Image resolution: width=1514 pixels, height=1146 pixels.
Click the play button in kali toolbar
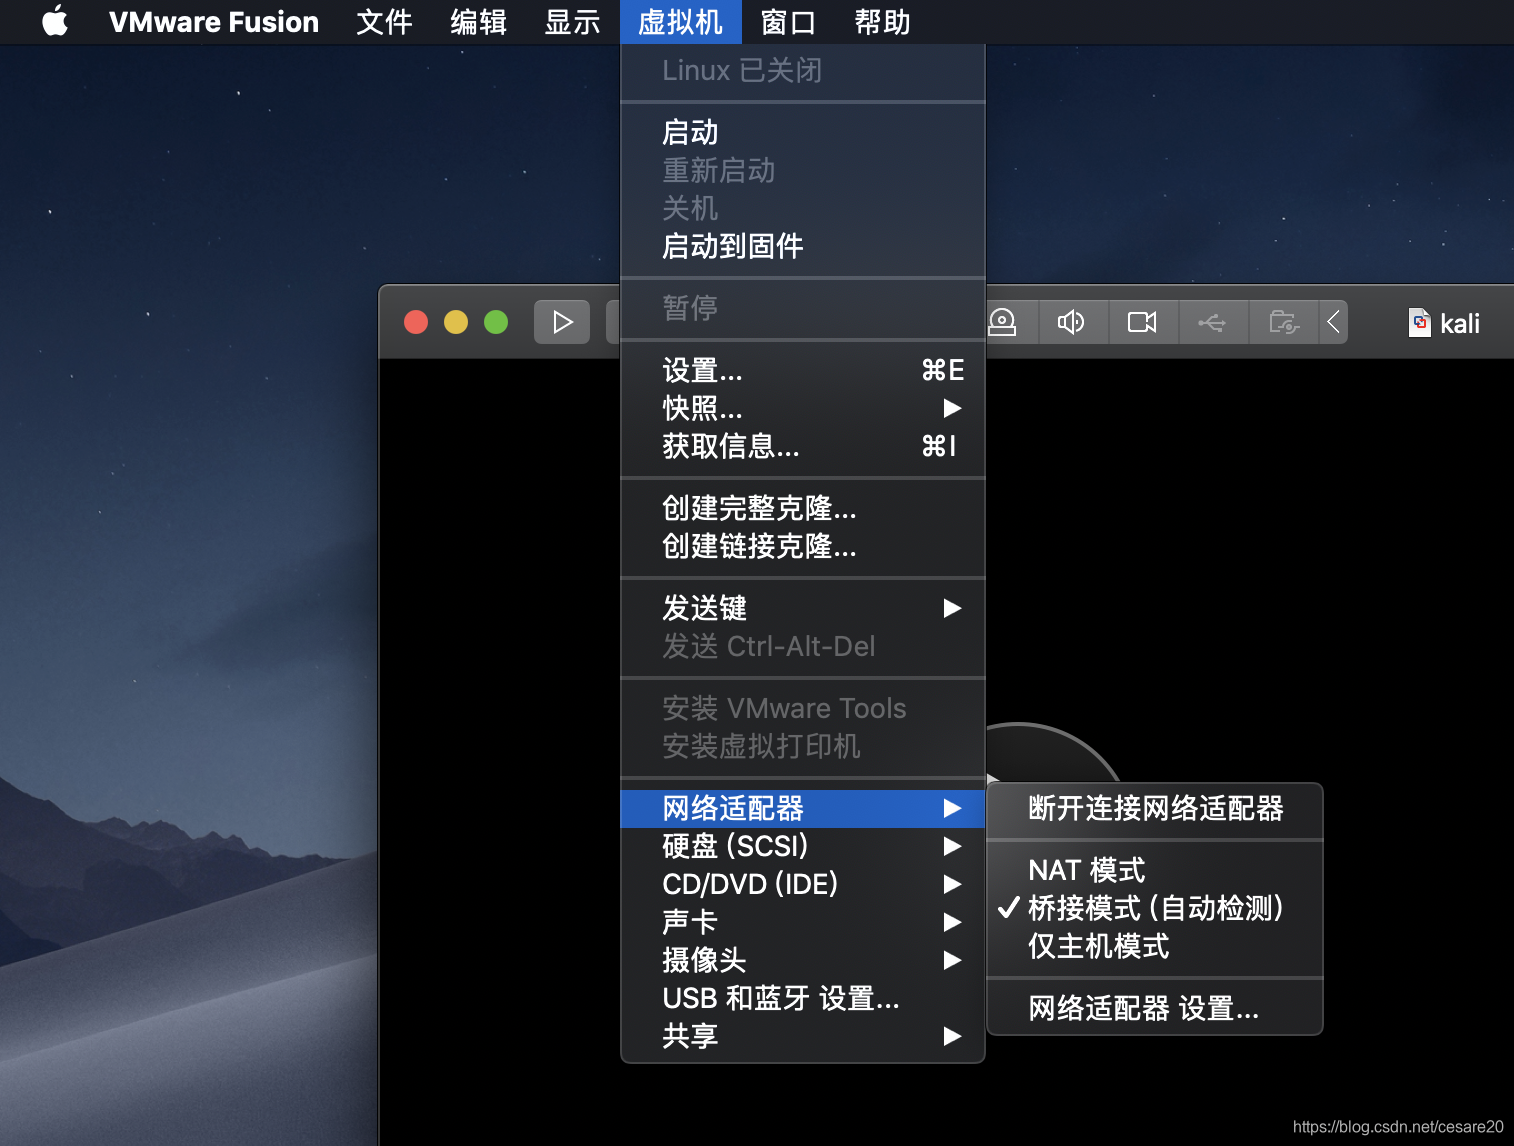click(x=562, y=322)
